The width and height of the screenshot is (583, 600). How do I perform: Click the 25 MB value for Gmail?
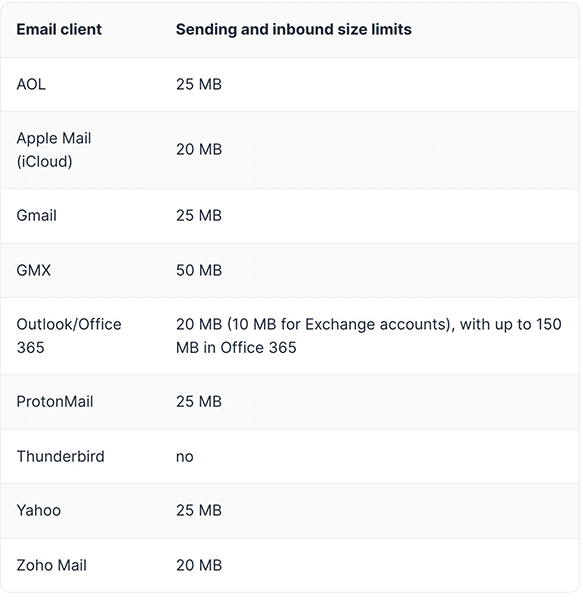pyautogui.click(x=199, y=215)
